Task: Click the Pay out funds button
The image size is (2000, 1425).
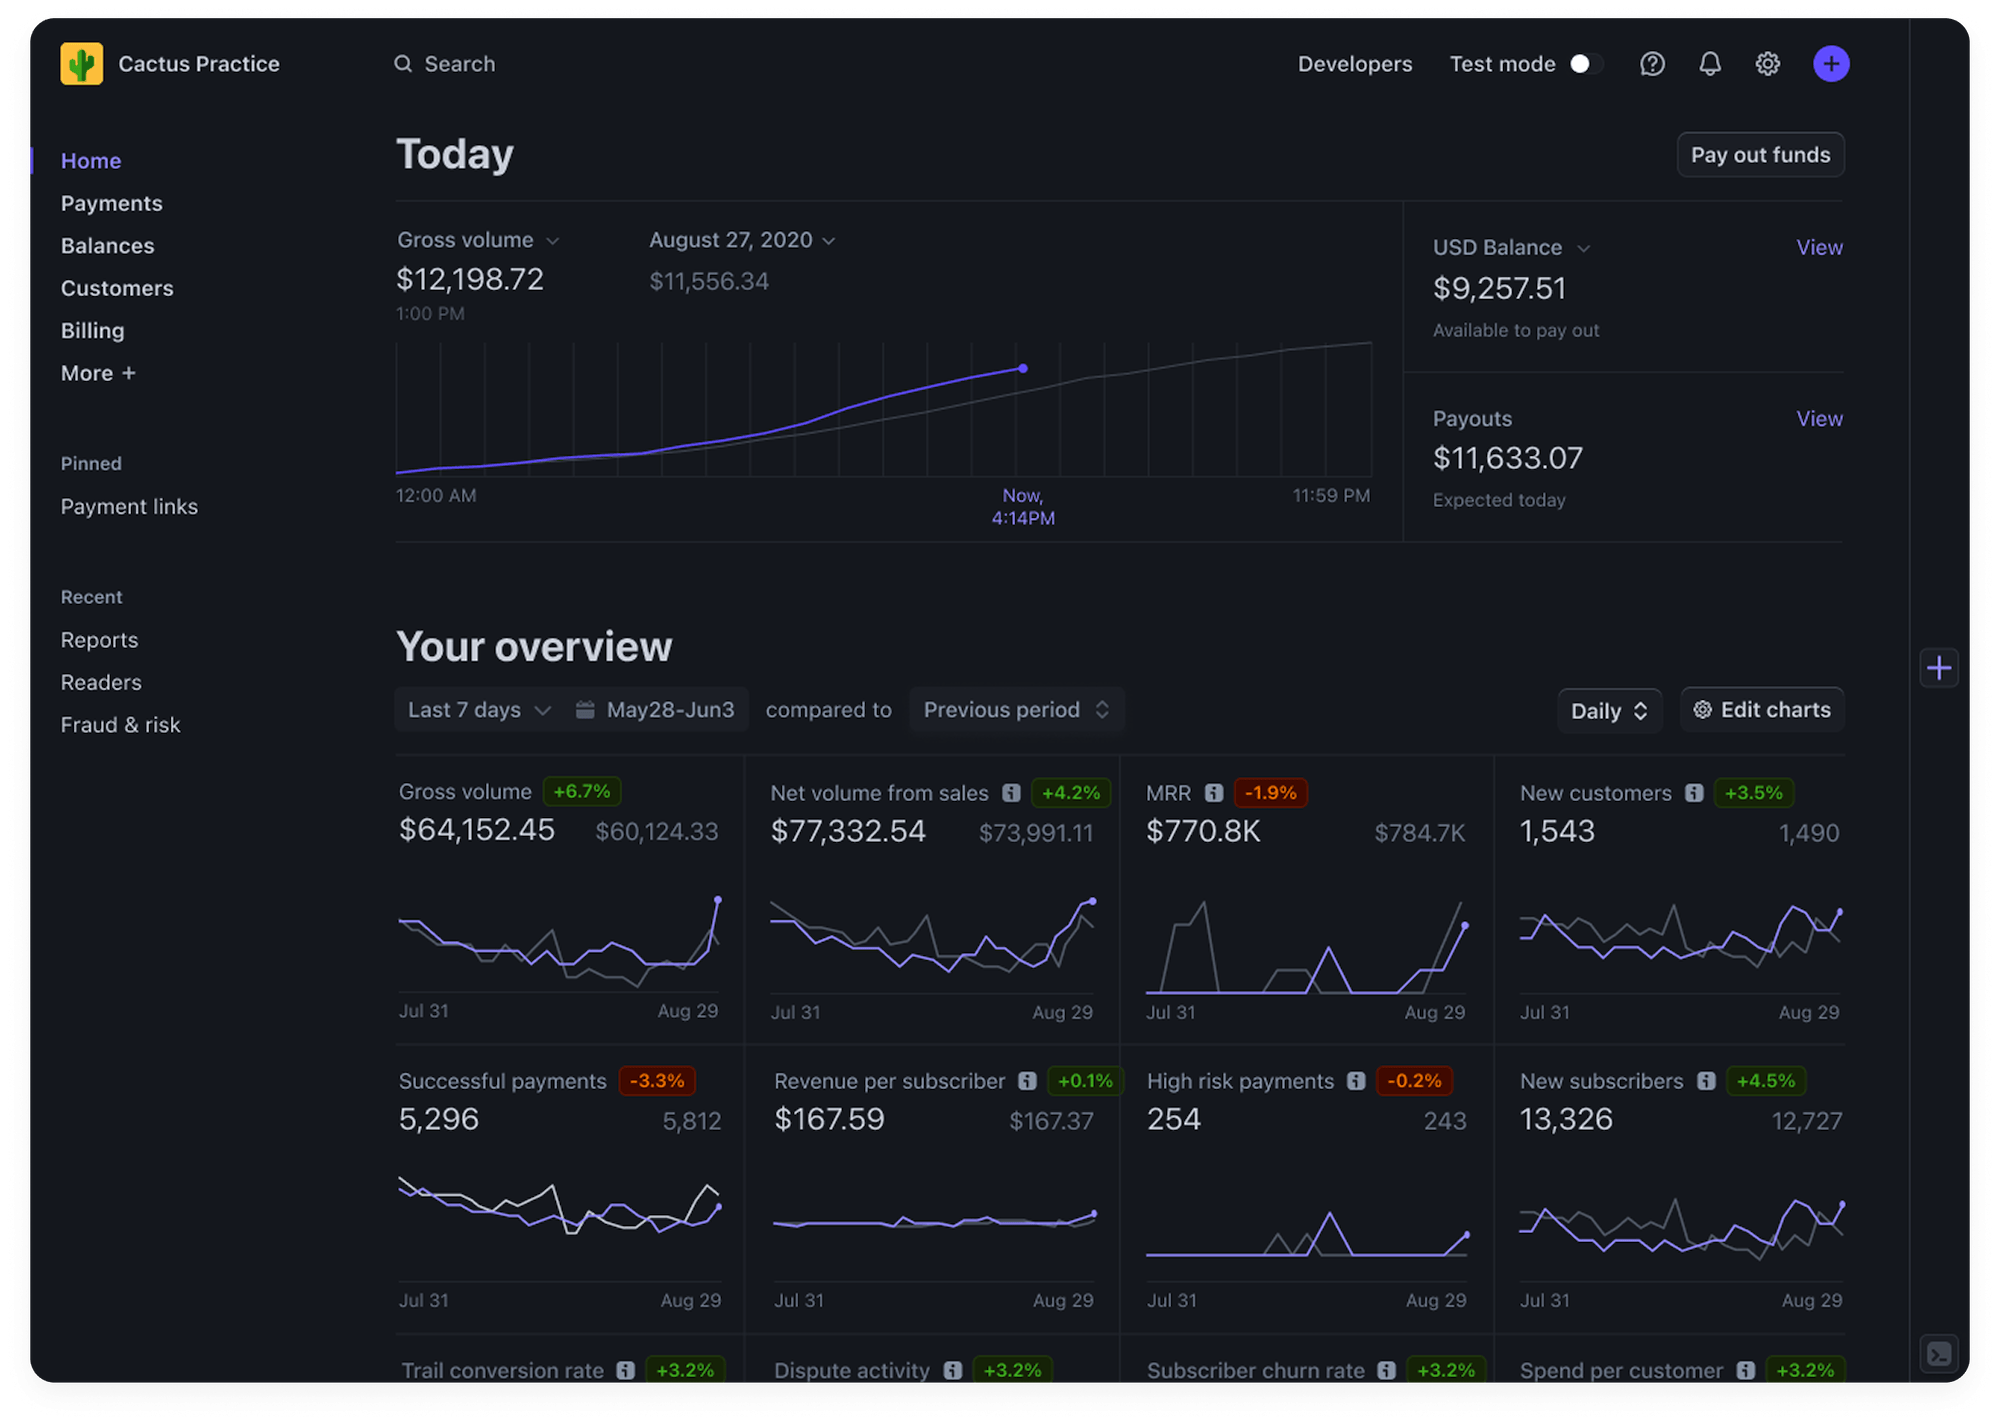Action: pos(1760,154)
